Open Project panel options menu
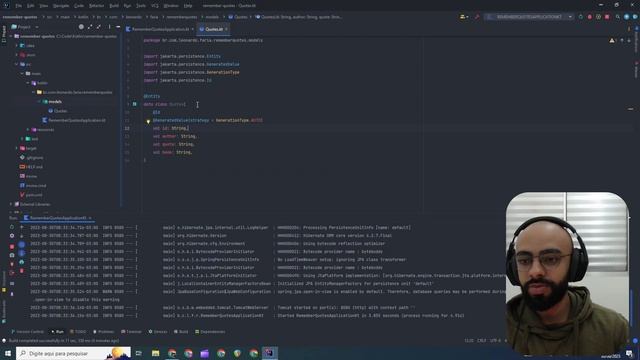 pos(109,27)
